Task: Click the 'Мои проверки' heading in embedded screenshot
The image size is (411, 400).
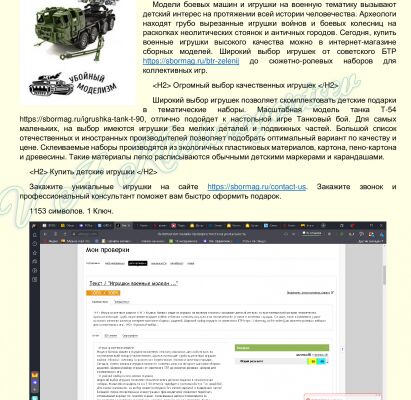Action: click(x=107, y=250)
